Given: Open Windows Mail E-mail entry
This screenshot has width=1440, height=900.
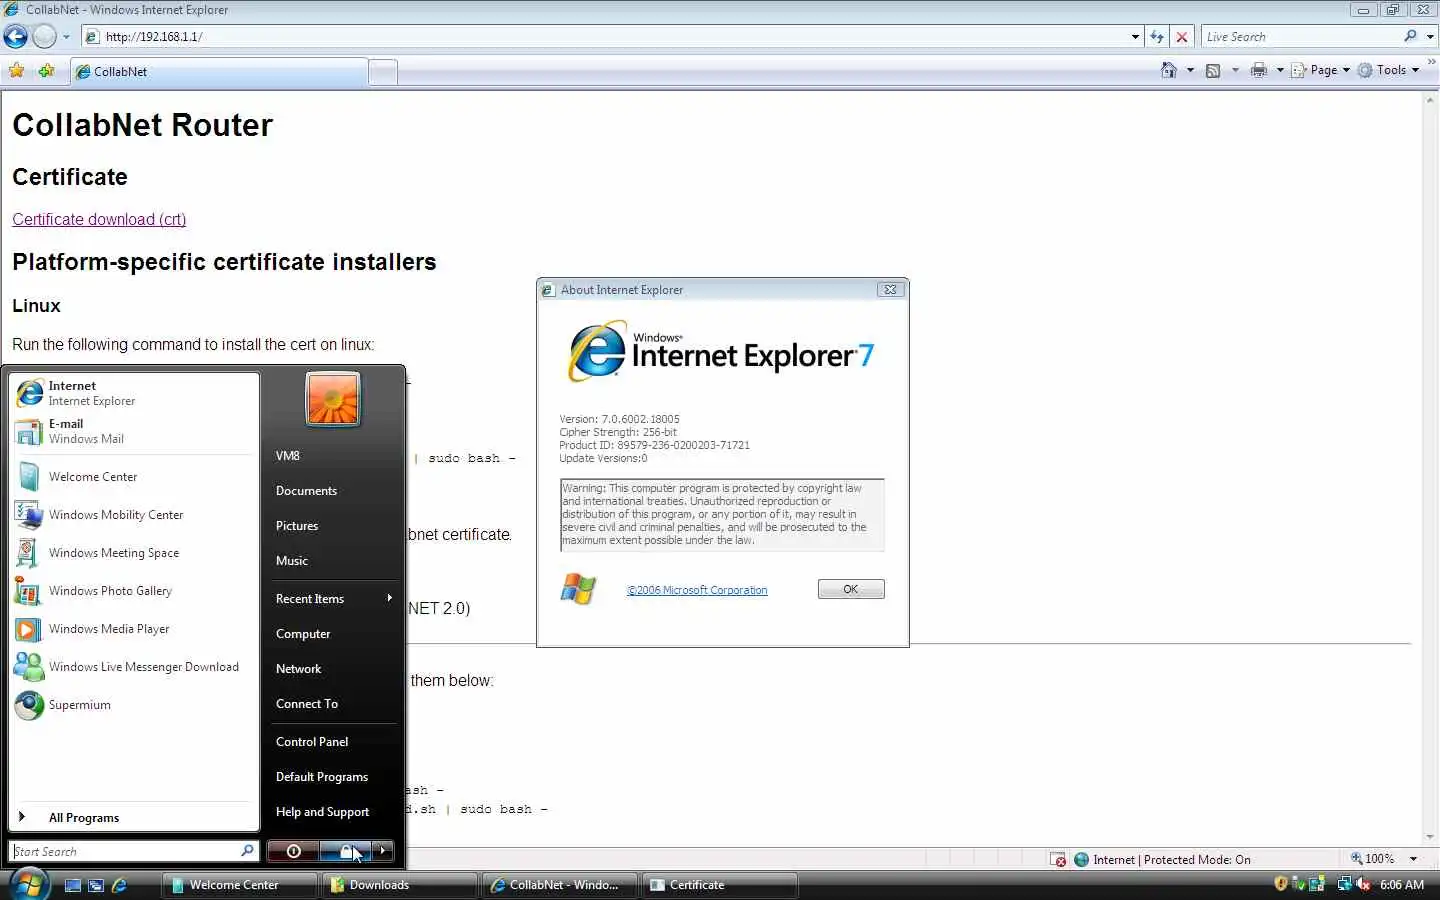Looking at the screenshot, I should pos(134,431).
